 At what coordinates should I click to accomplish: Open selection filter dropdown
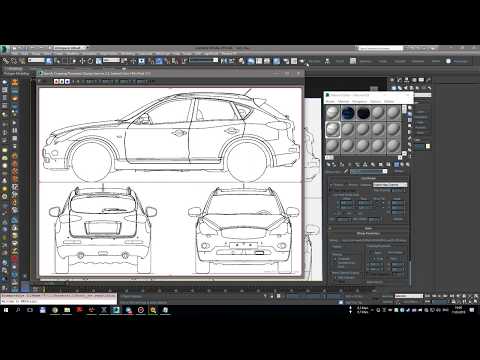point(36,60)
